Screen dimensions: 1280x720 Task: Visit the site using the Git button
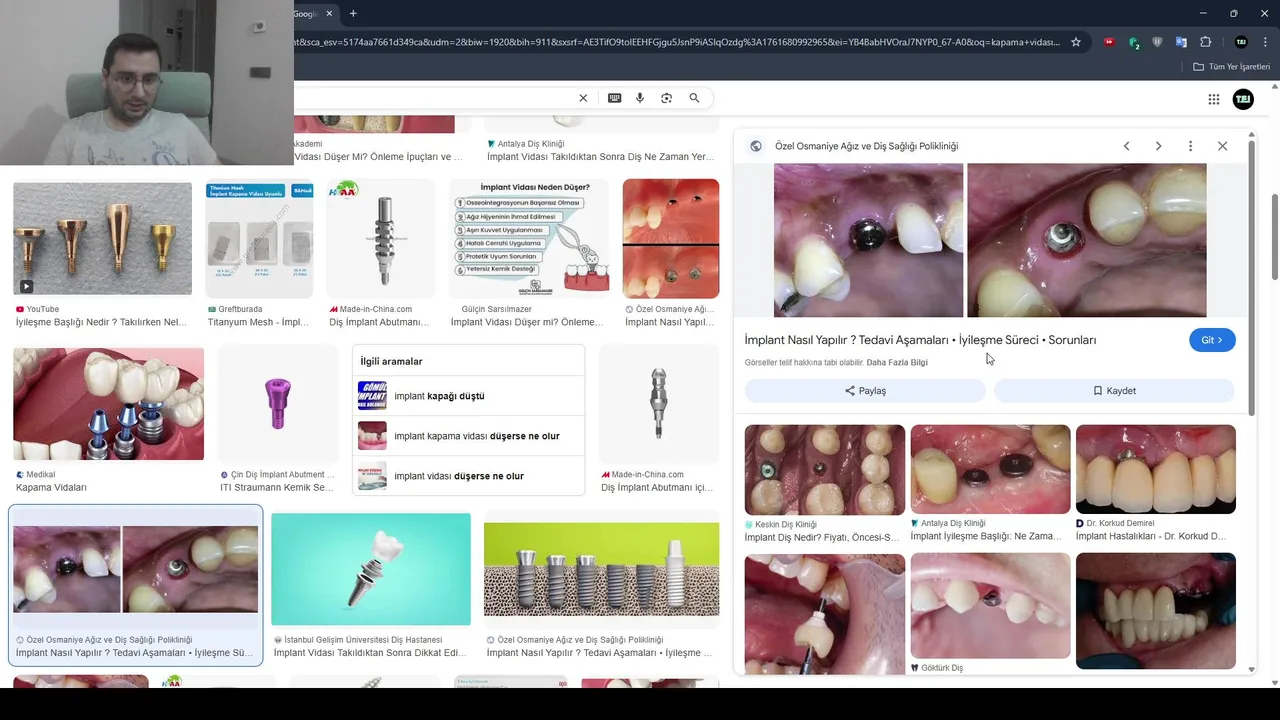(1212, 340)
